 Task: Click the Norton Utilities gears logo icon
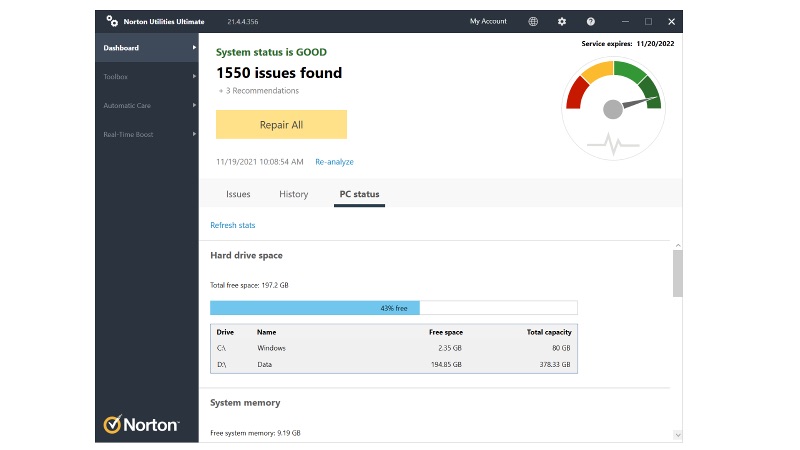coord(112,21)
